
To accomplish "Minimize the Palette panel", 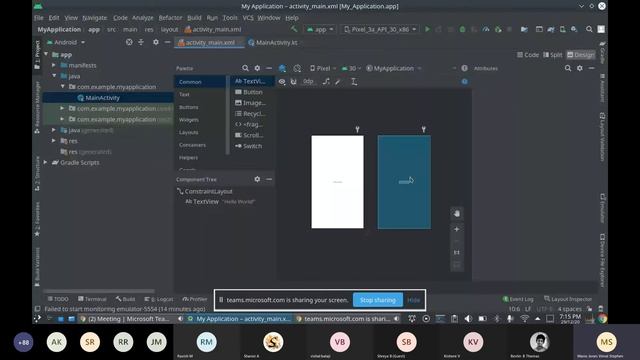I will click(x=269, y=68).
